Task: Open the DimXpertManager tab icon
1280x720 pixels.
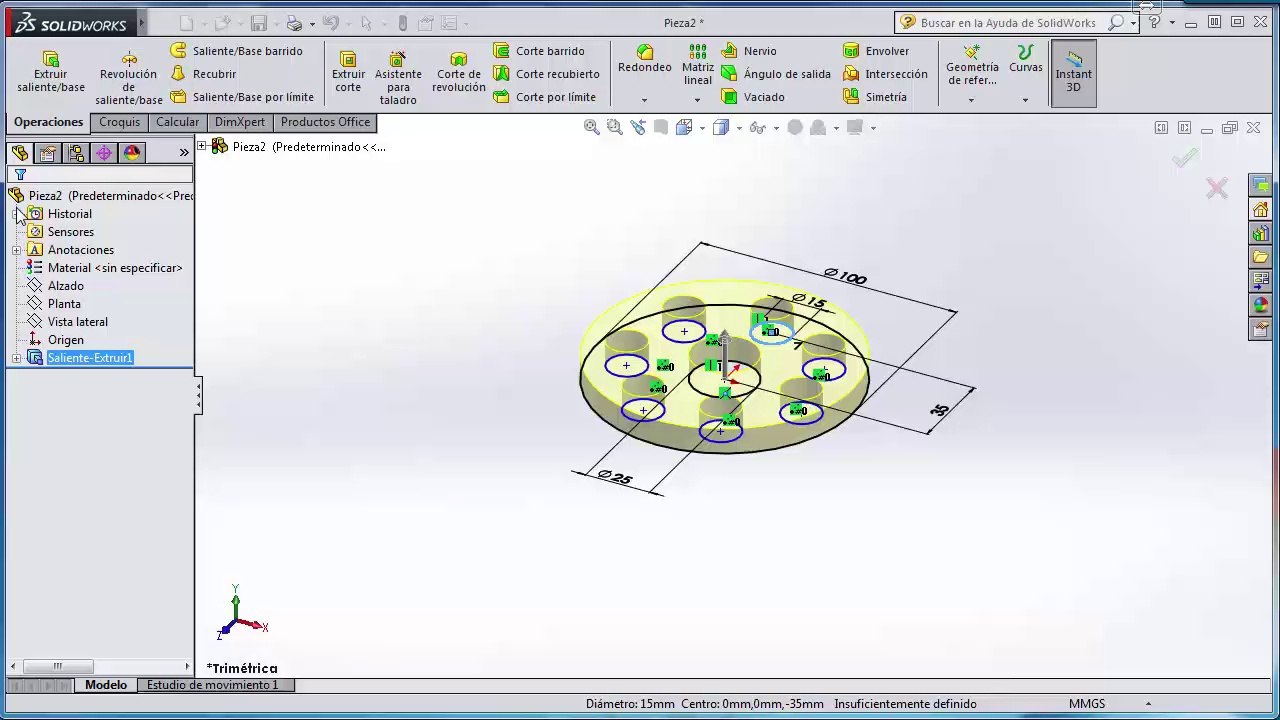Action: pos(103,153)
